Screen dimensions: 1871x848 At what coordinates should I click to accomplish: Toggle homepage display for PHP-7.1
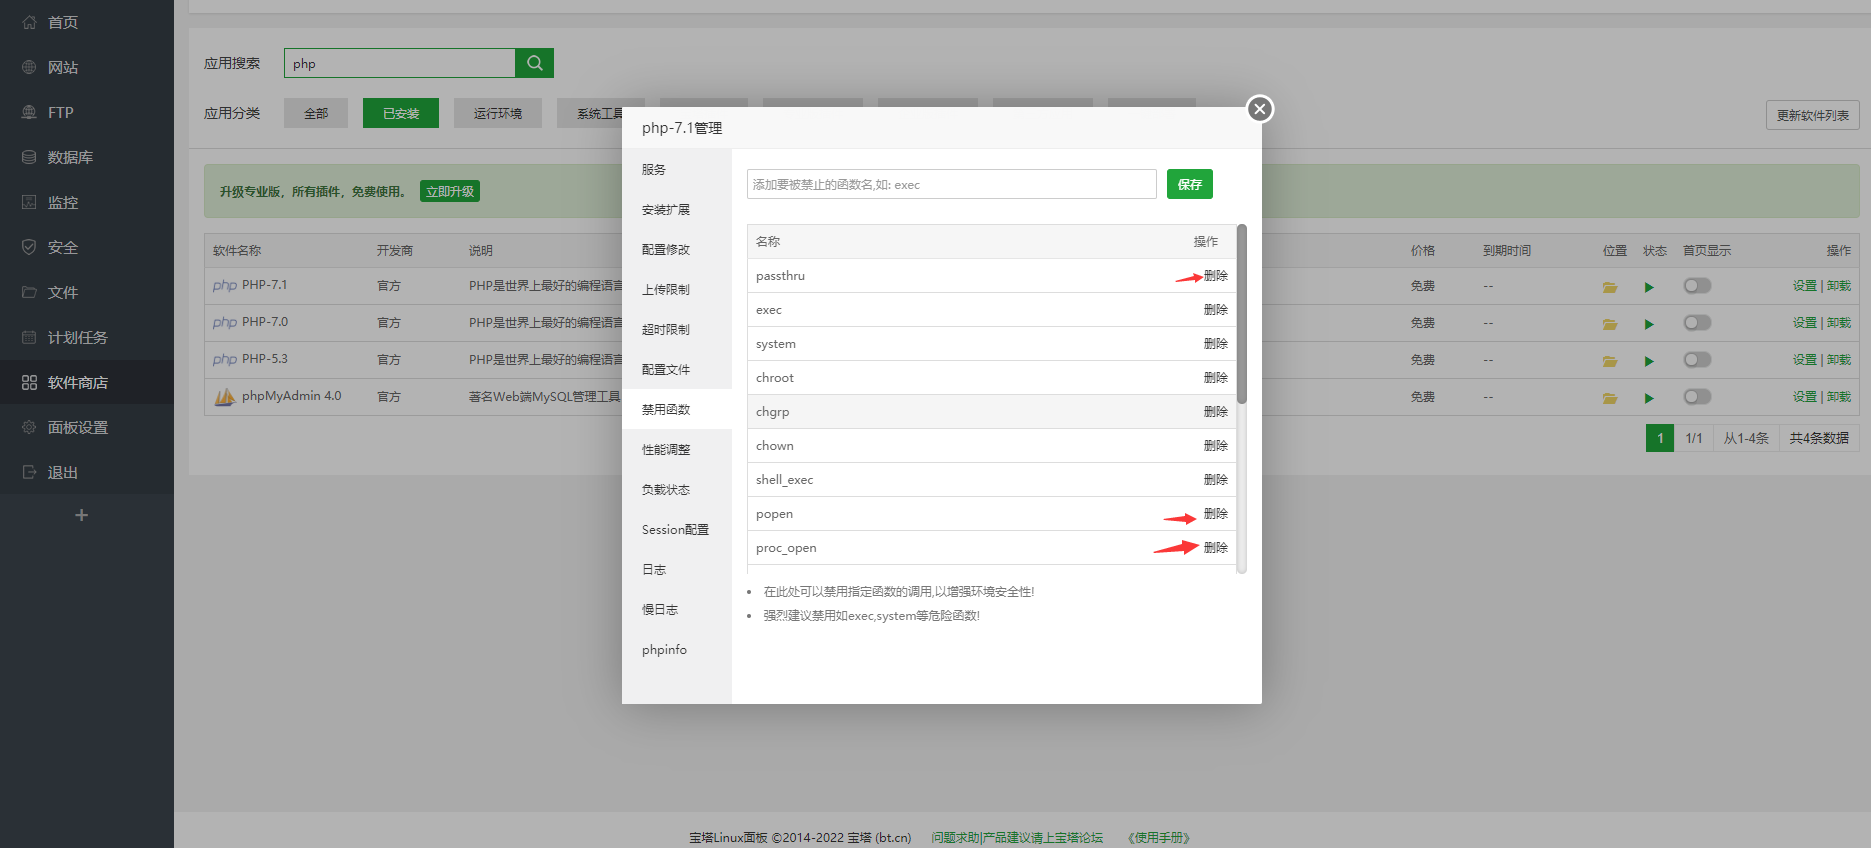[x=1697, y=286]
